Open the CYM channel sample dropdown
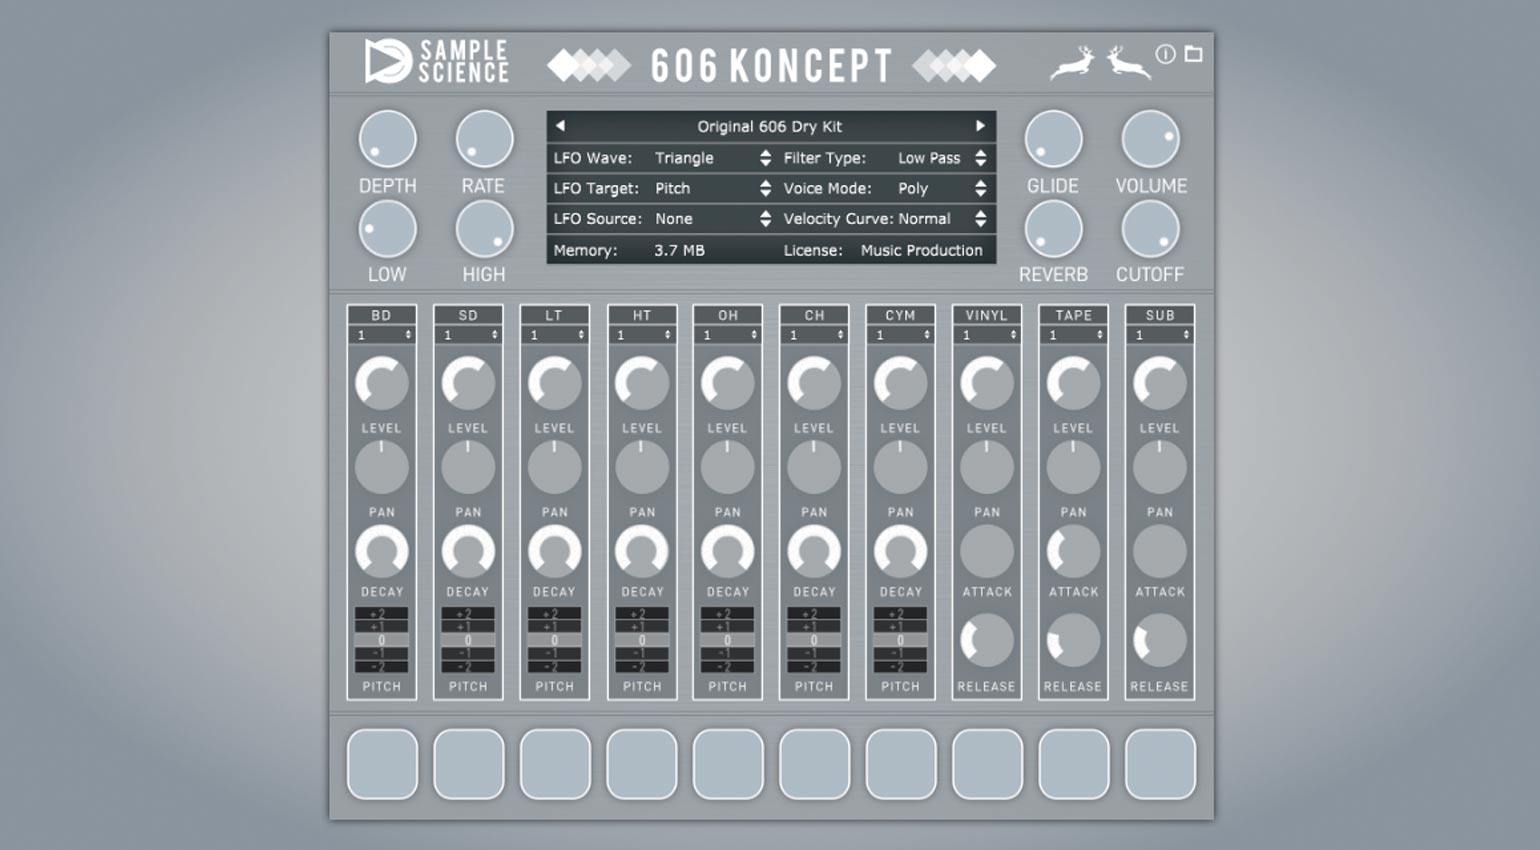Image resolution: width=1540 pixels, height=850 pixels. click(x=900, y=335)
